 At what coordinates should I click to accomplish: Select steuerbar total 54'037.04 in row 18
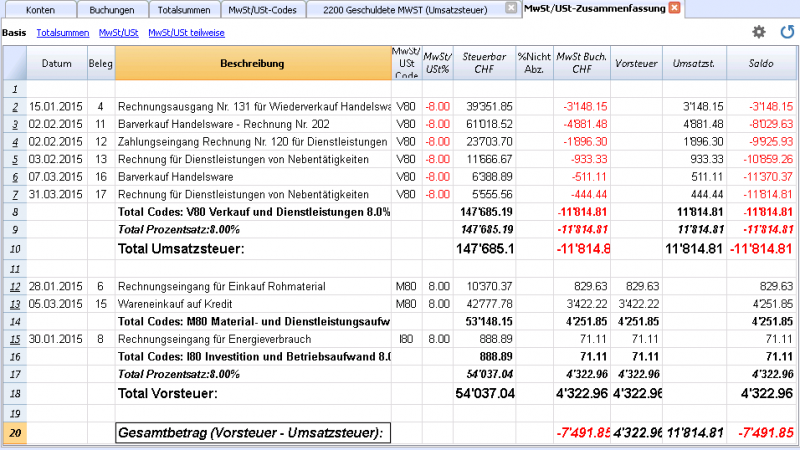click(x=484, y=393)
